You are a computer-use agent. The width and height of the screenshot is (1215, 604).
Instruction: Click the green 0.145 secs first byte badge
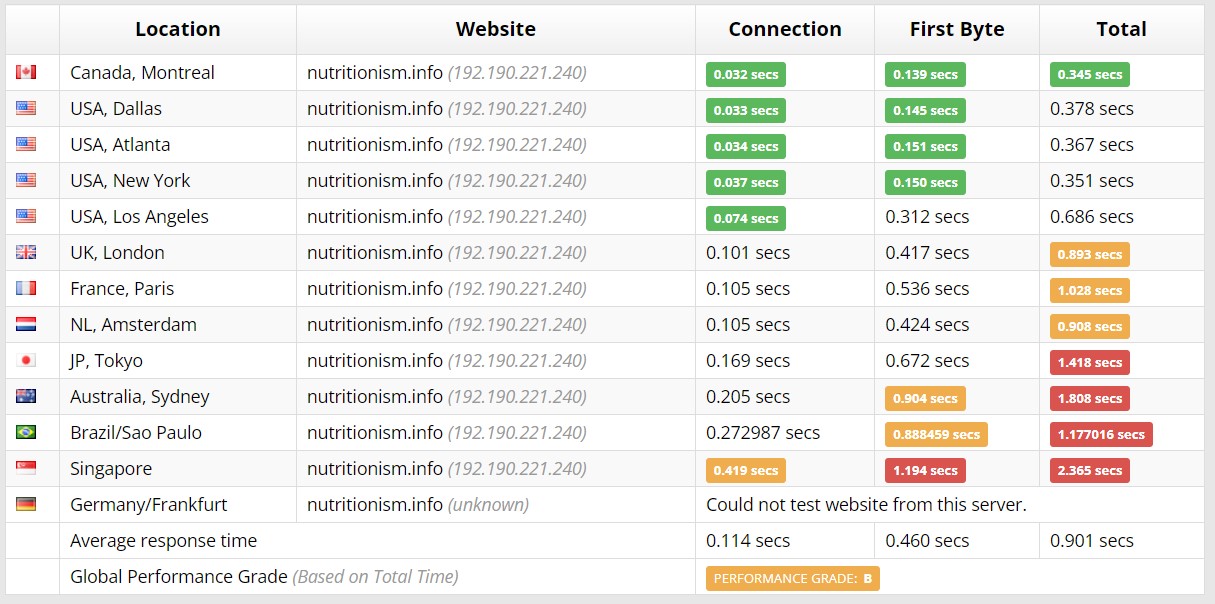(x=925, y=110)
